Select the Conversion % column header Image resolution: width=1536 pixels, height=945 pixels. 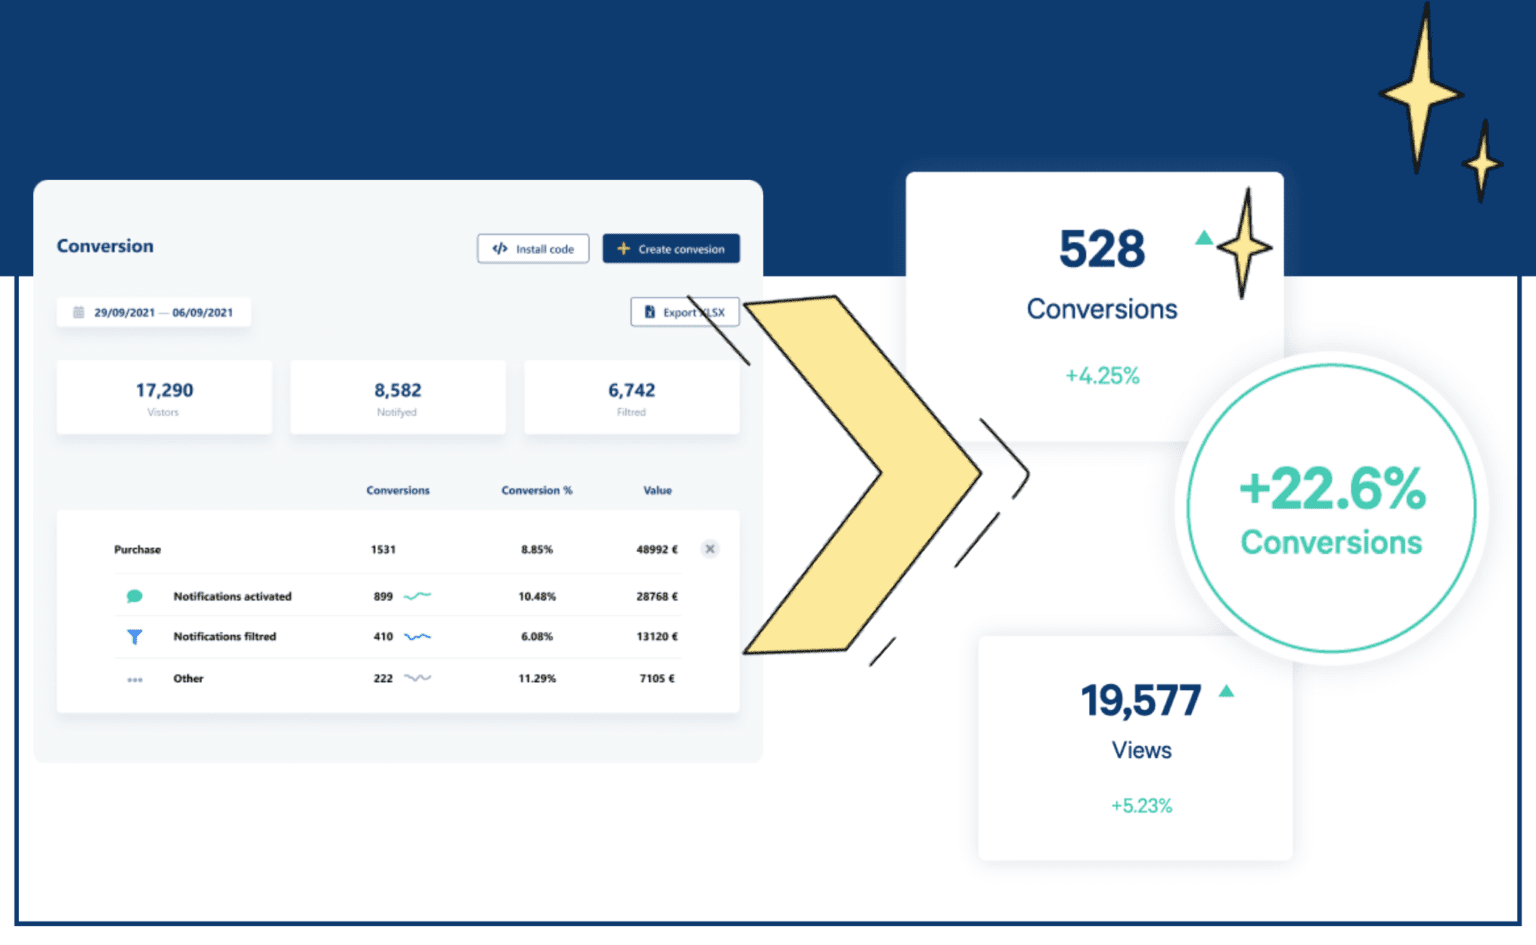coord(537,490)
